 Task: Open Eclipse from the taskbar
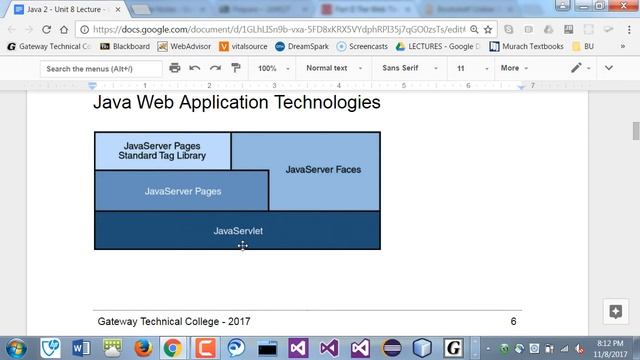[x=391, y=348]
